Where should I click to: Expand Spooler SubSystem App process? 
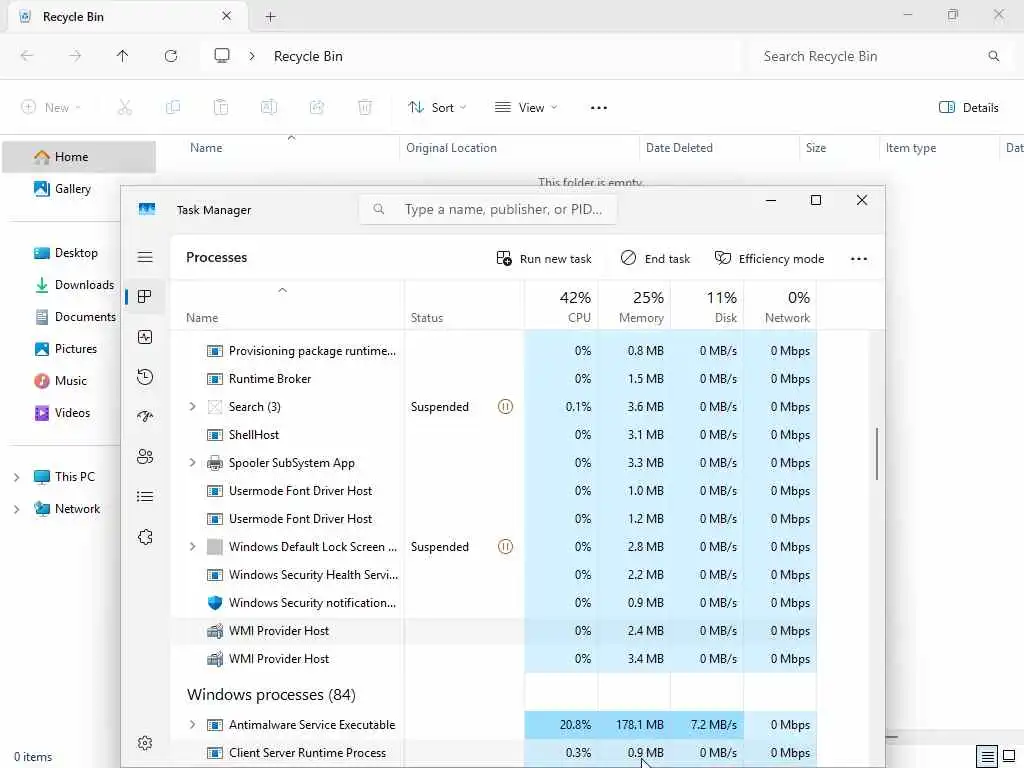click(192, 462)
